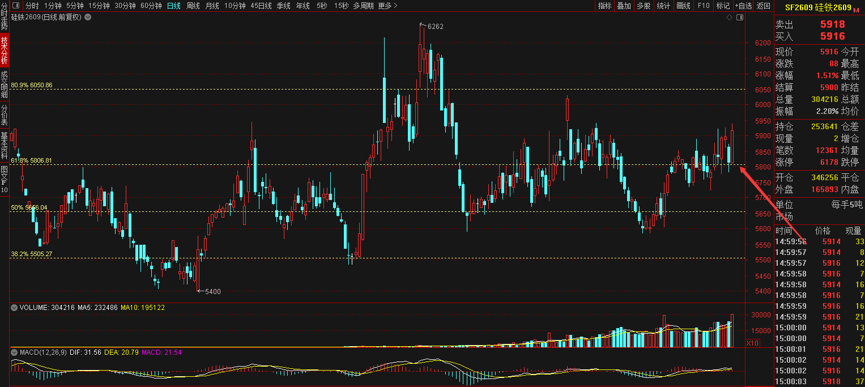The width and height of the screenshot is (865, 387).
Task: Select the 10分钟 period
Action: pos(235,6)
